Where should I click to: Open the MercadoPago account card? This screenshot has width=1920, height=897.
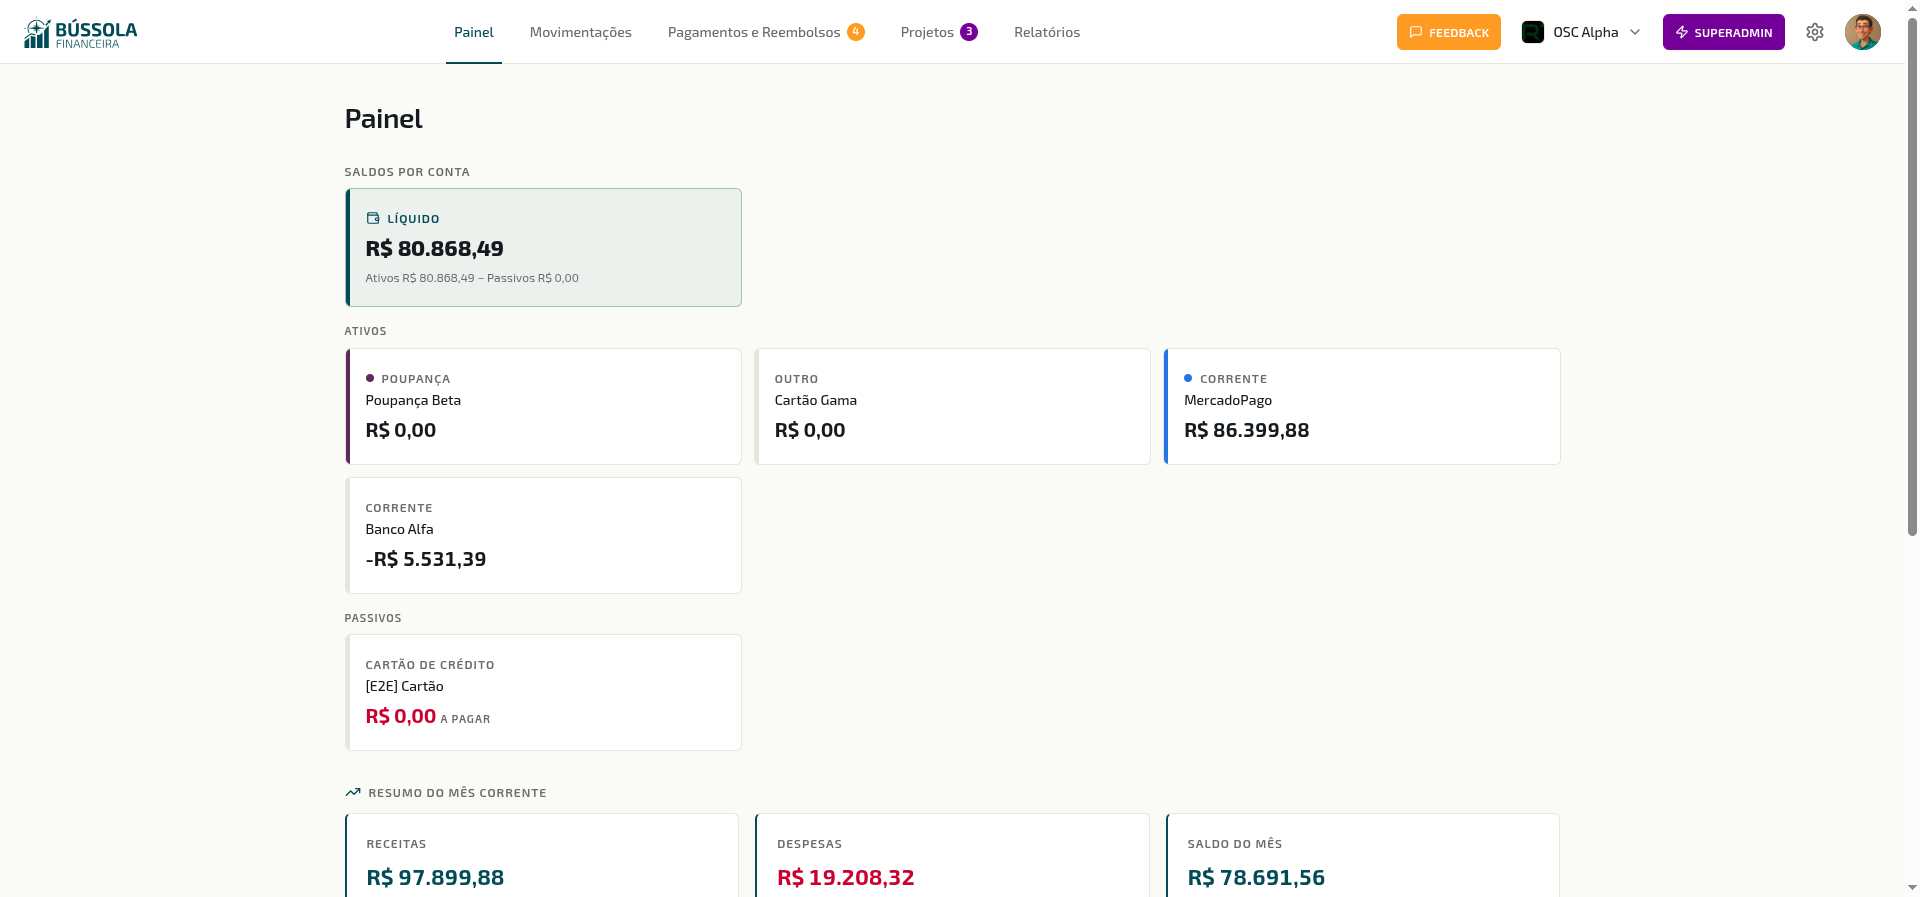tap(1362, 406)
